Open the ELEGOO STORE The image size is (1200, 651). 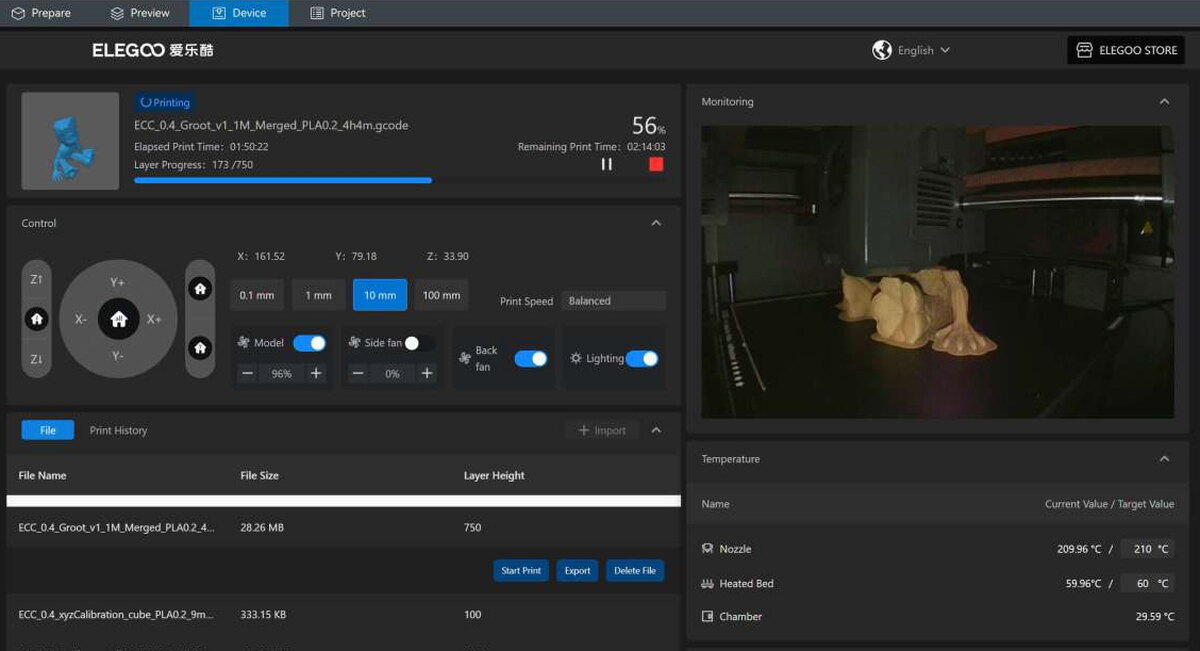(x=1126, y=50)
